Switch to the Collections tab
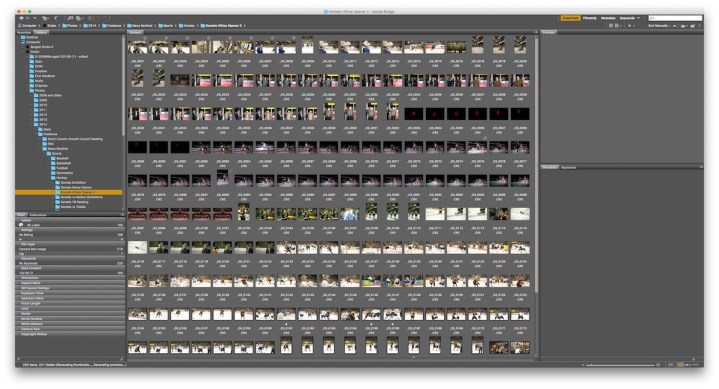The image size is (719, 389). tap(38, 215)
